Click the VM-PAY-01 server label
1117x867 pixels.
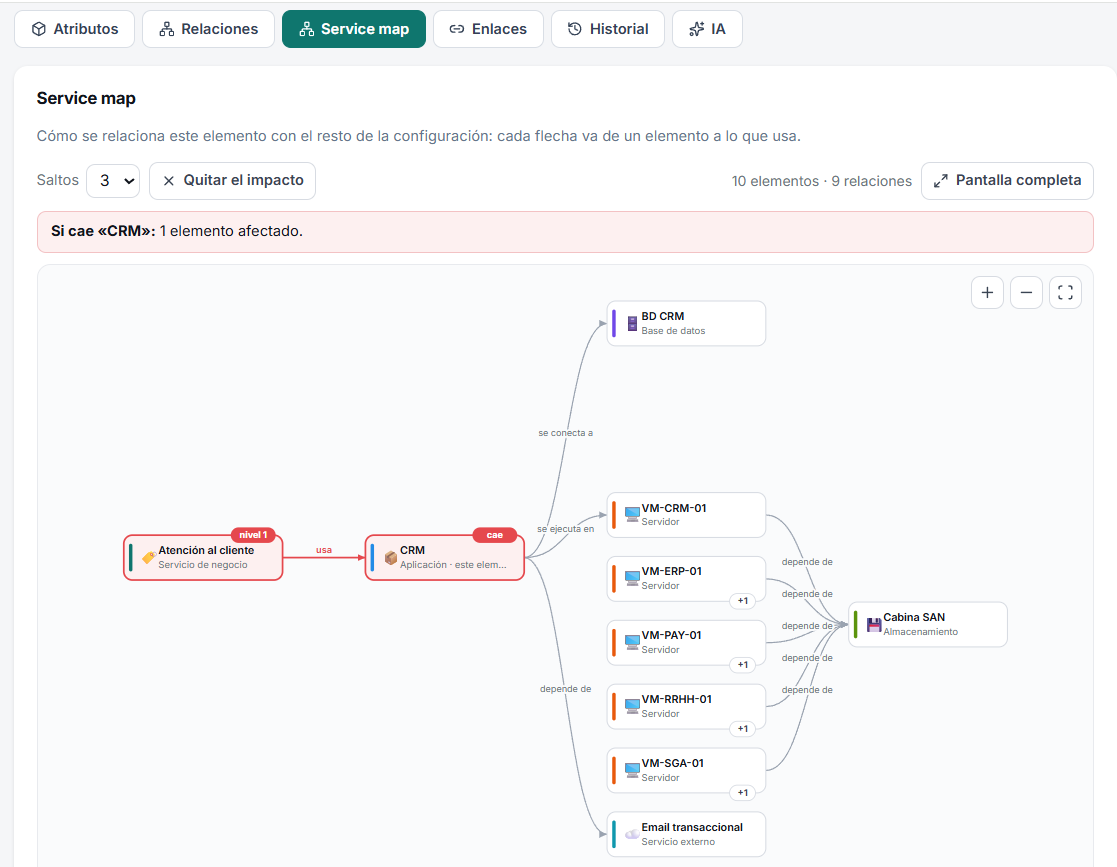point(671,635)
